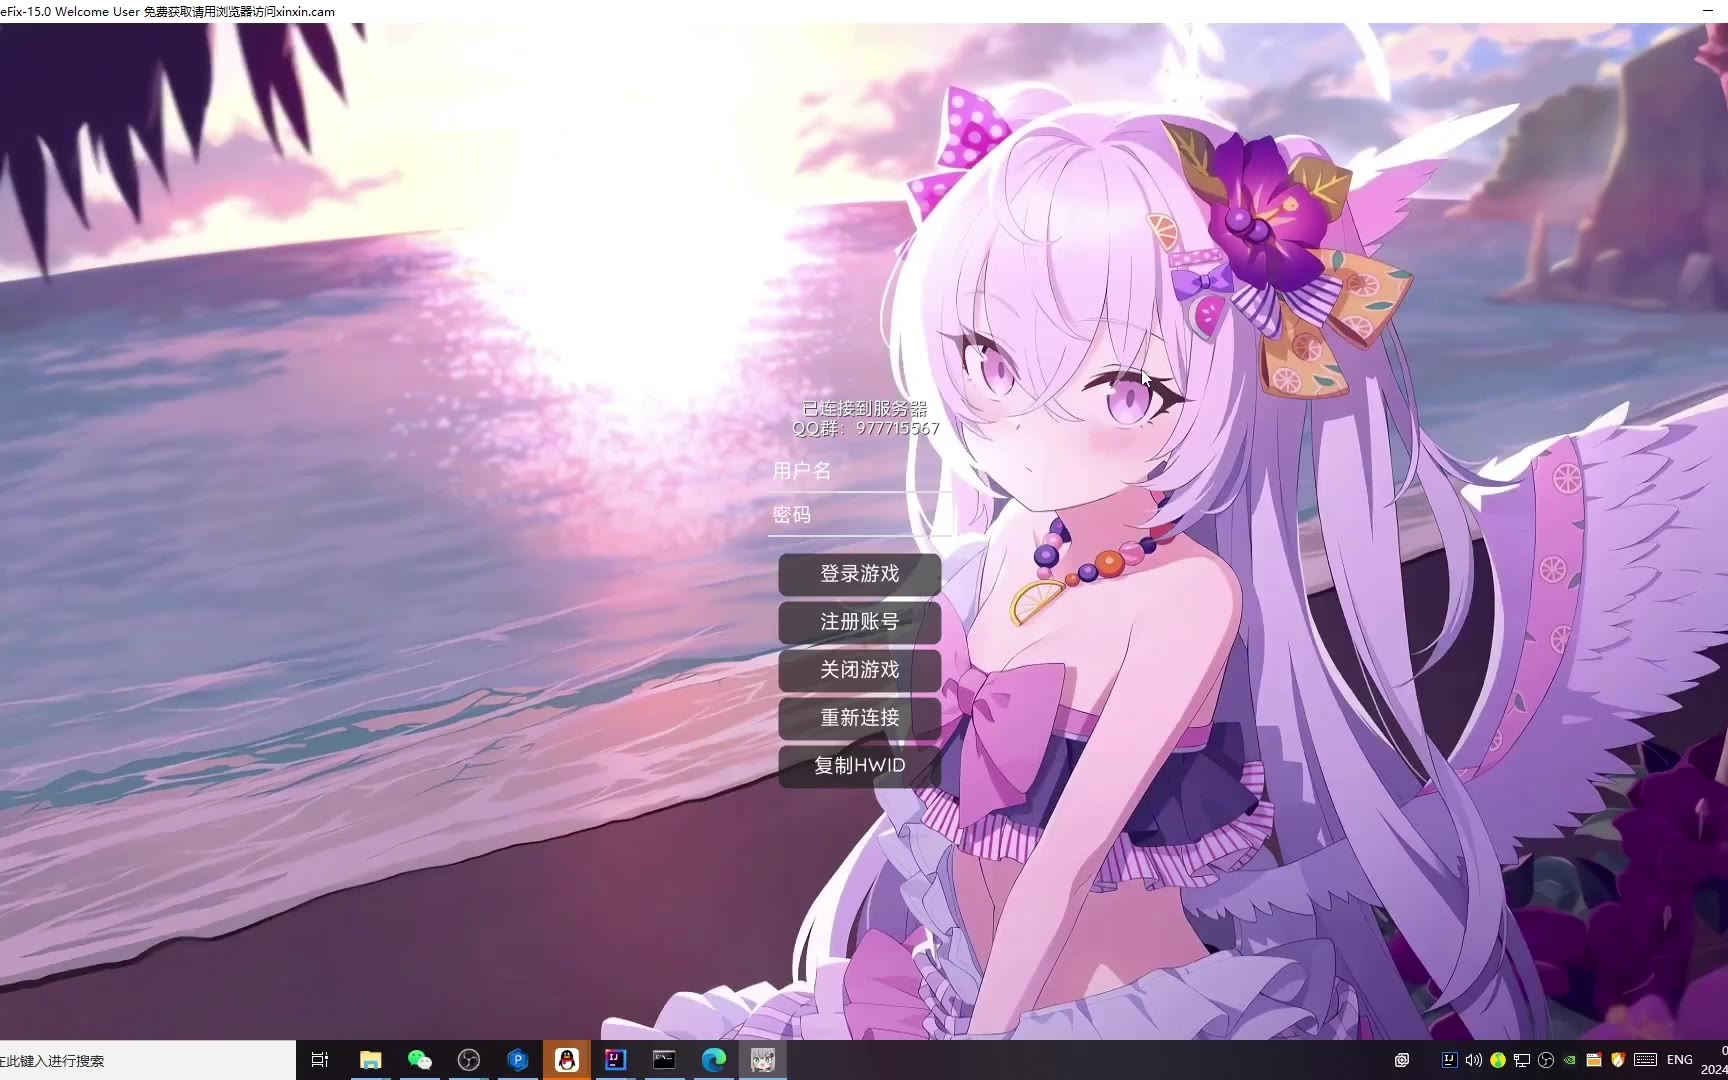Click the blue P app taskbar icon
The height and width of the screenshot is (1080, 1728).
[x=518, y=1060]
